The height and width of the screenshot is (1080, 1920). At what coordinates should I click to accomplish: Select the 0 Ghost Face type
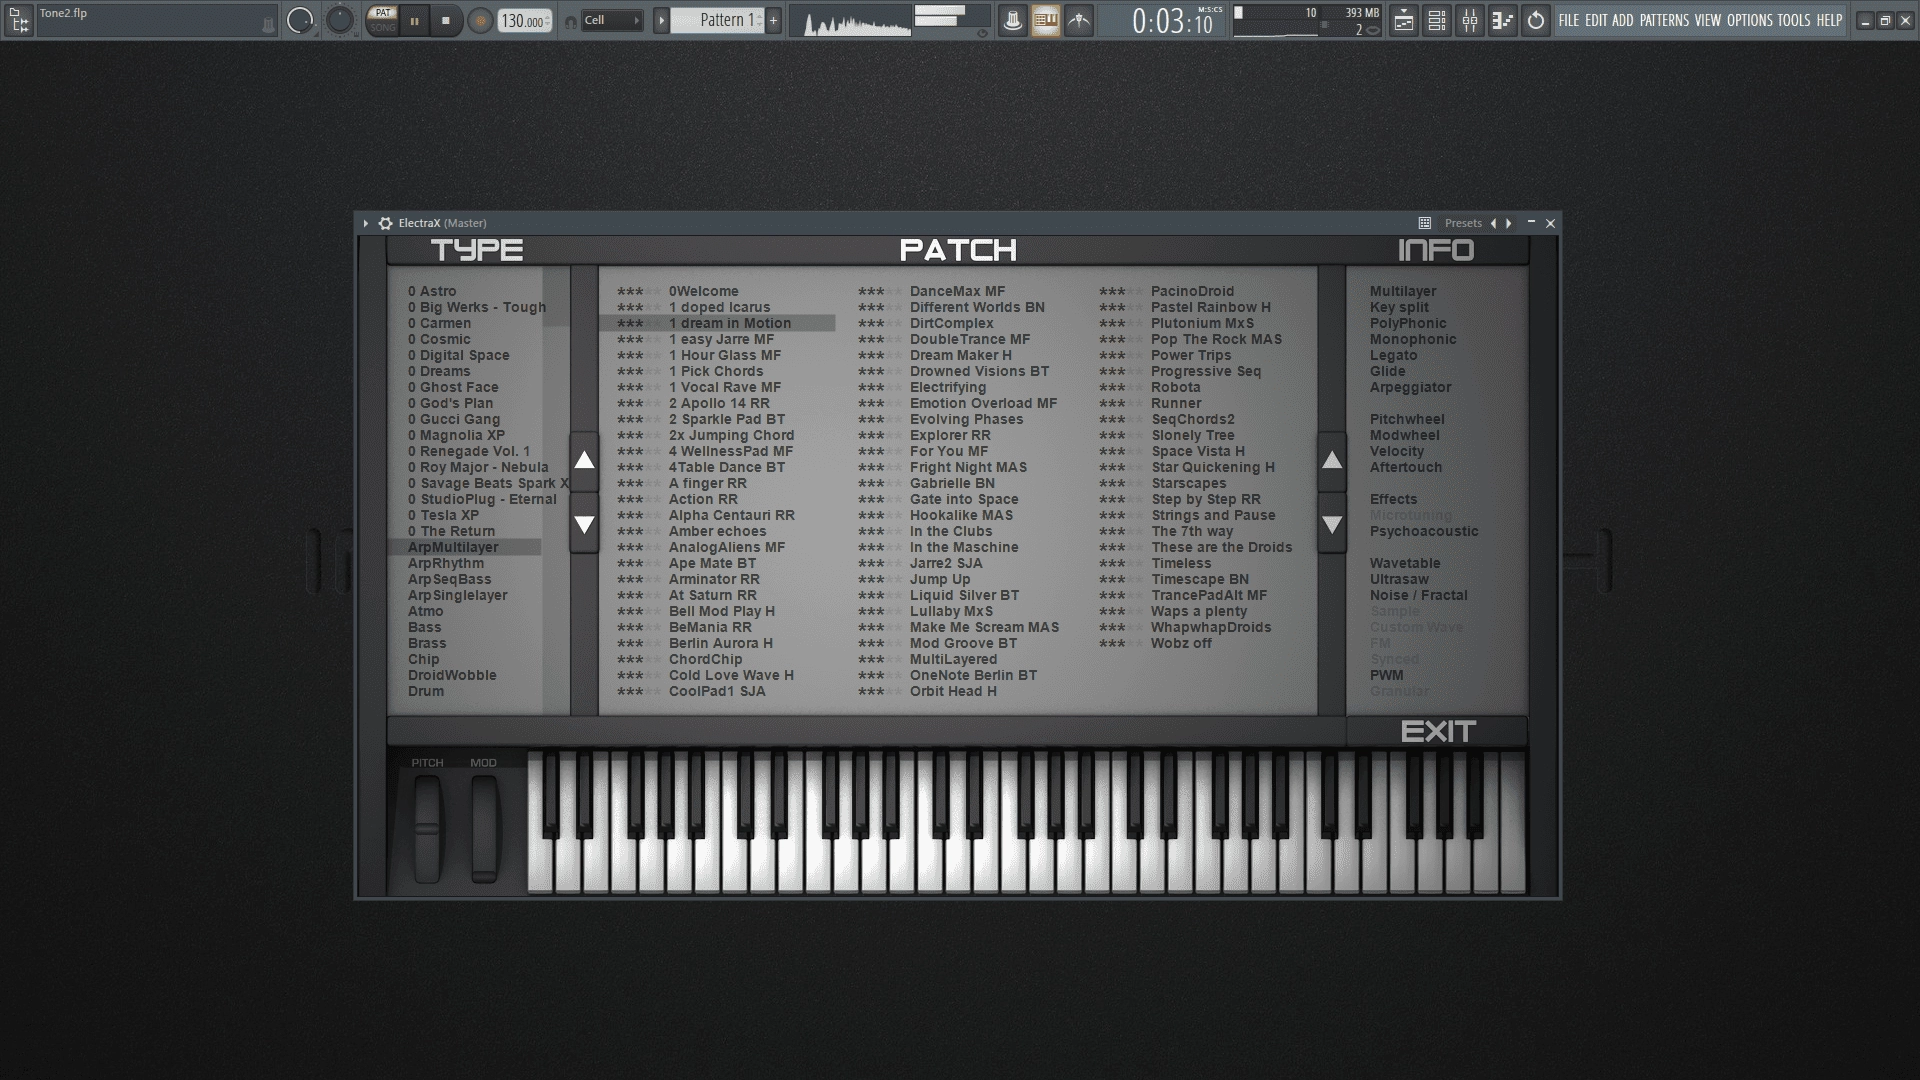point(453,387)
